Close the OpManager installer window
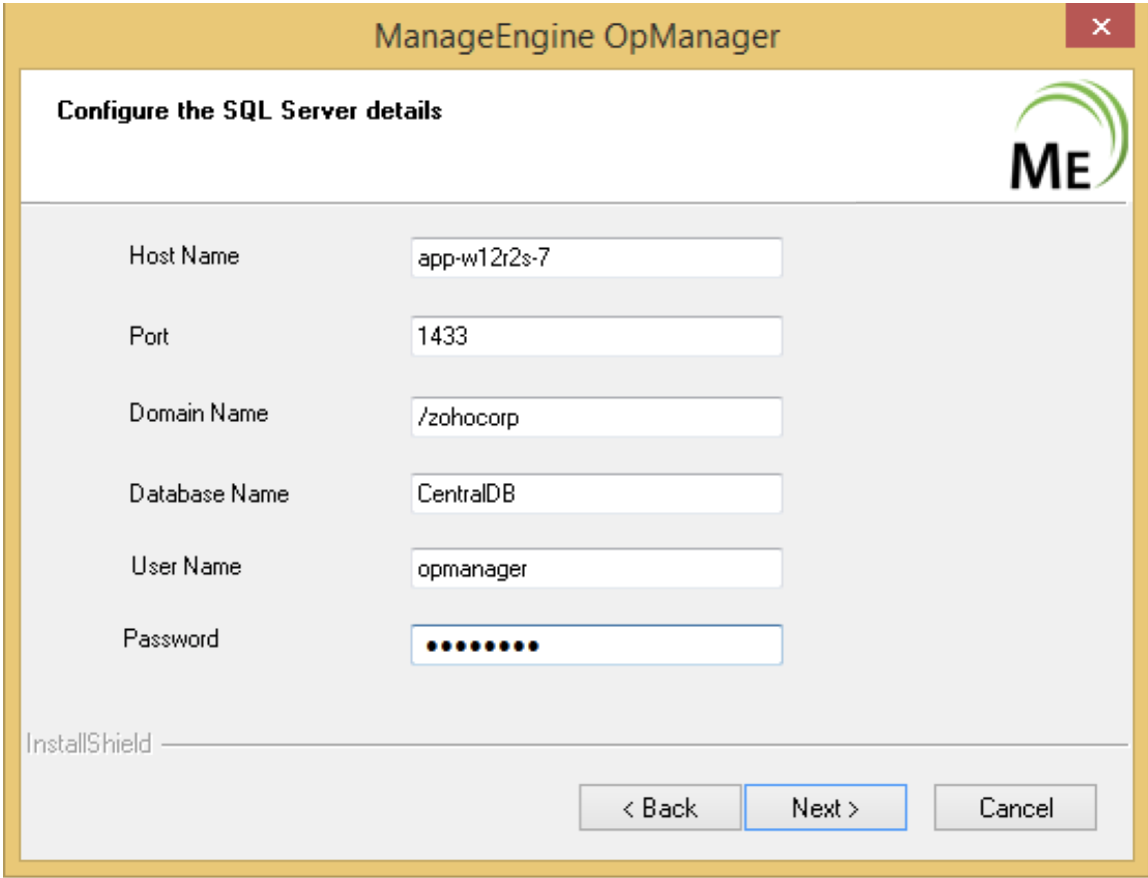This screenshot has width=1148, height=878. pyautogui.click(x=1101, y=29)
